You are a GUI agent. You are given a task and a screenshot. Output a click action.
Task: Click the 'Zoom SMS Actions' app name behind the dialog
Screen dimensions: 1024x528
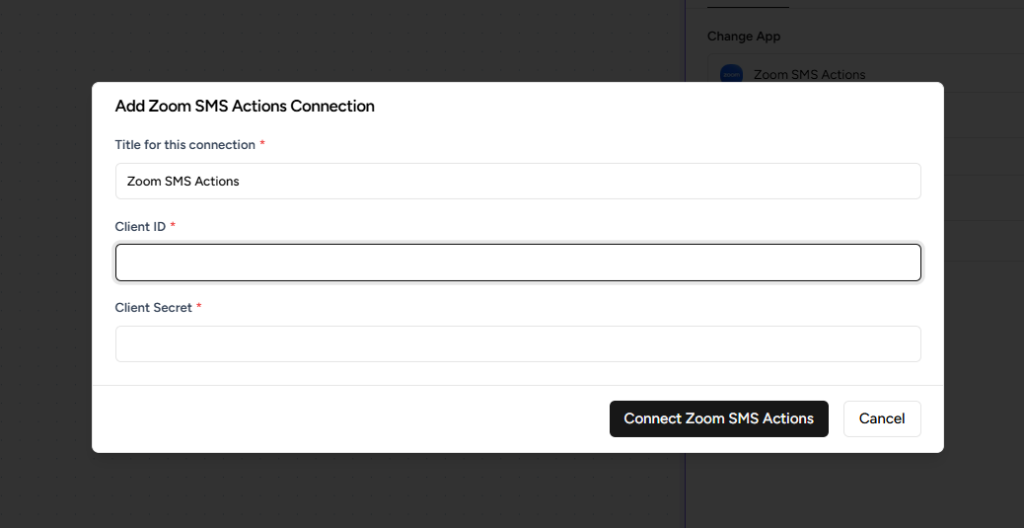pos(809,74)
